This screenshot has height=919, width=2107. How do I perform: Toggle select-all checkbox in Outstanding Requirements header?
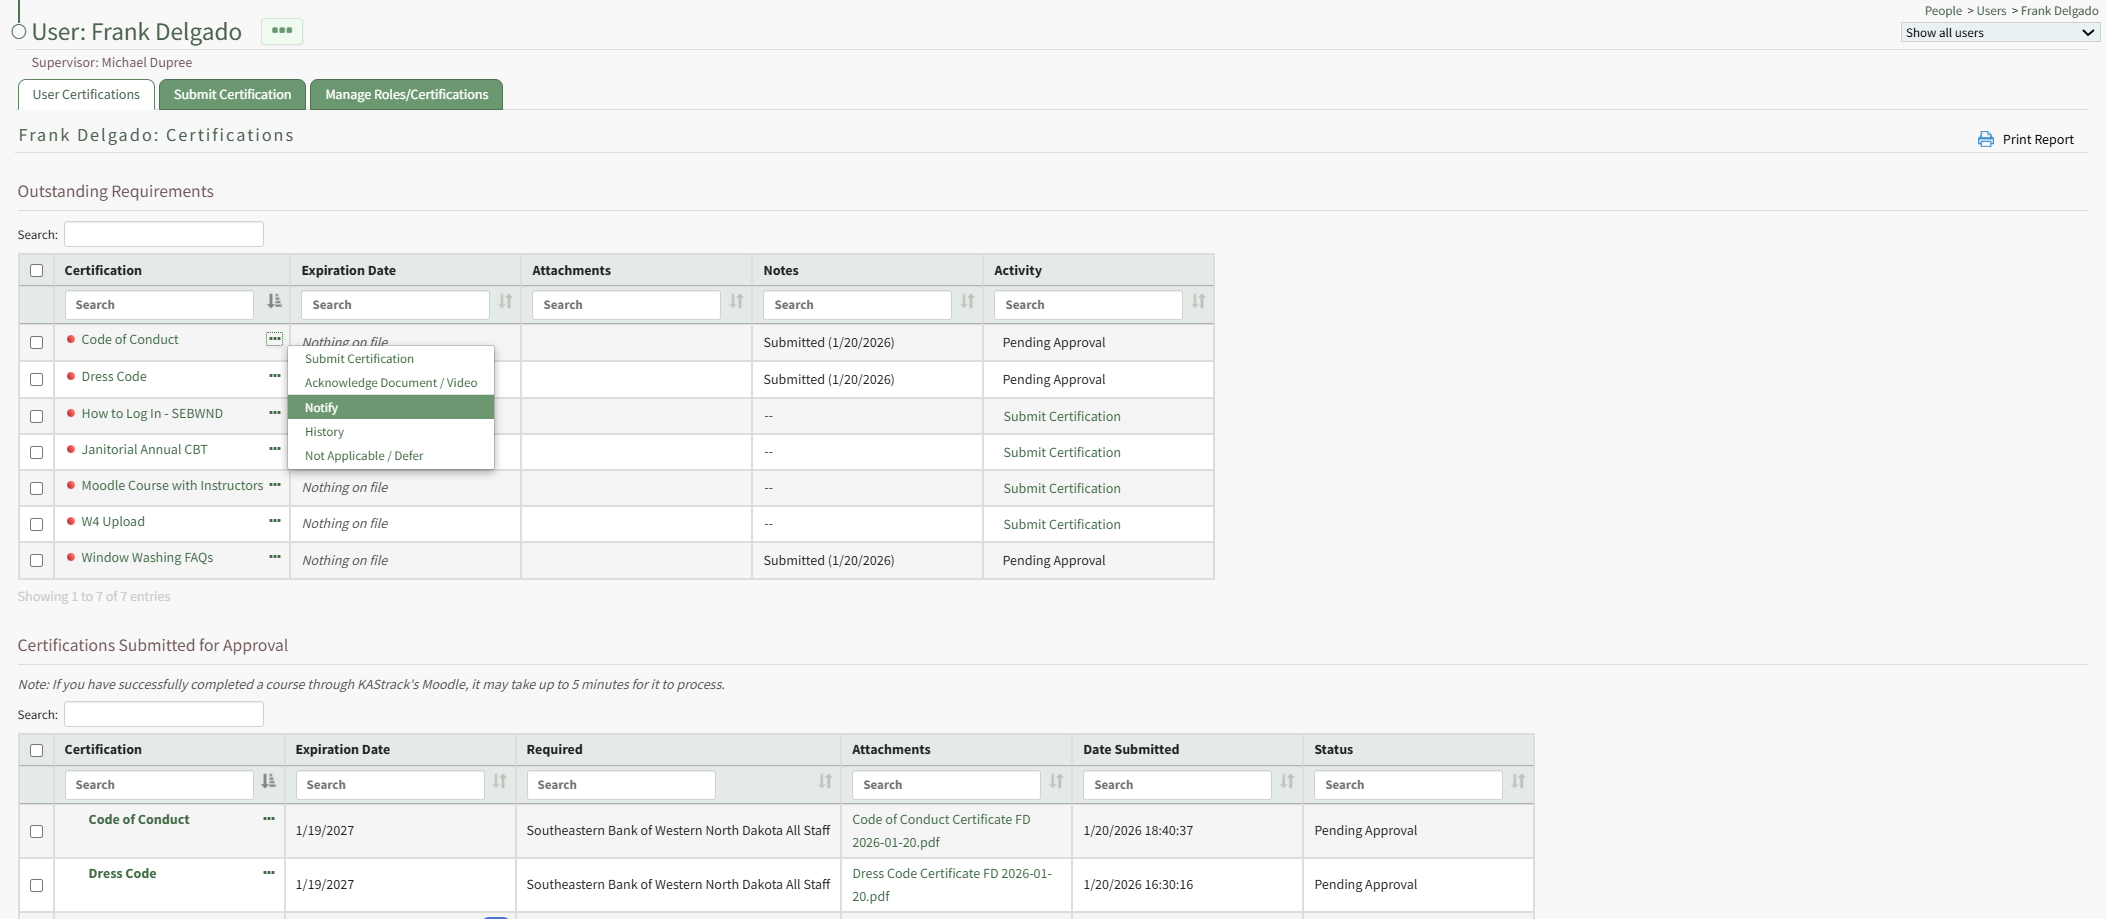tap(37, 271)
